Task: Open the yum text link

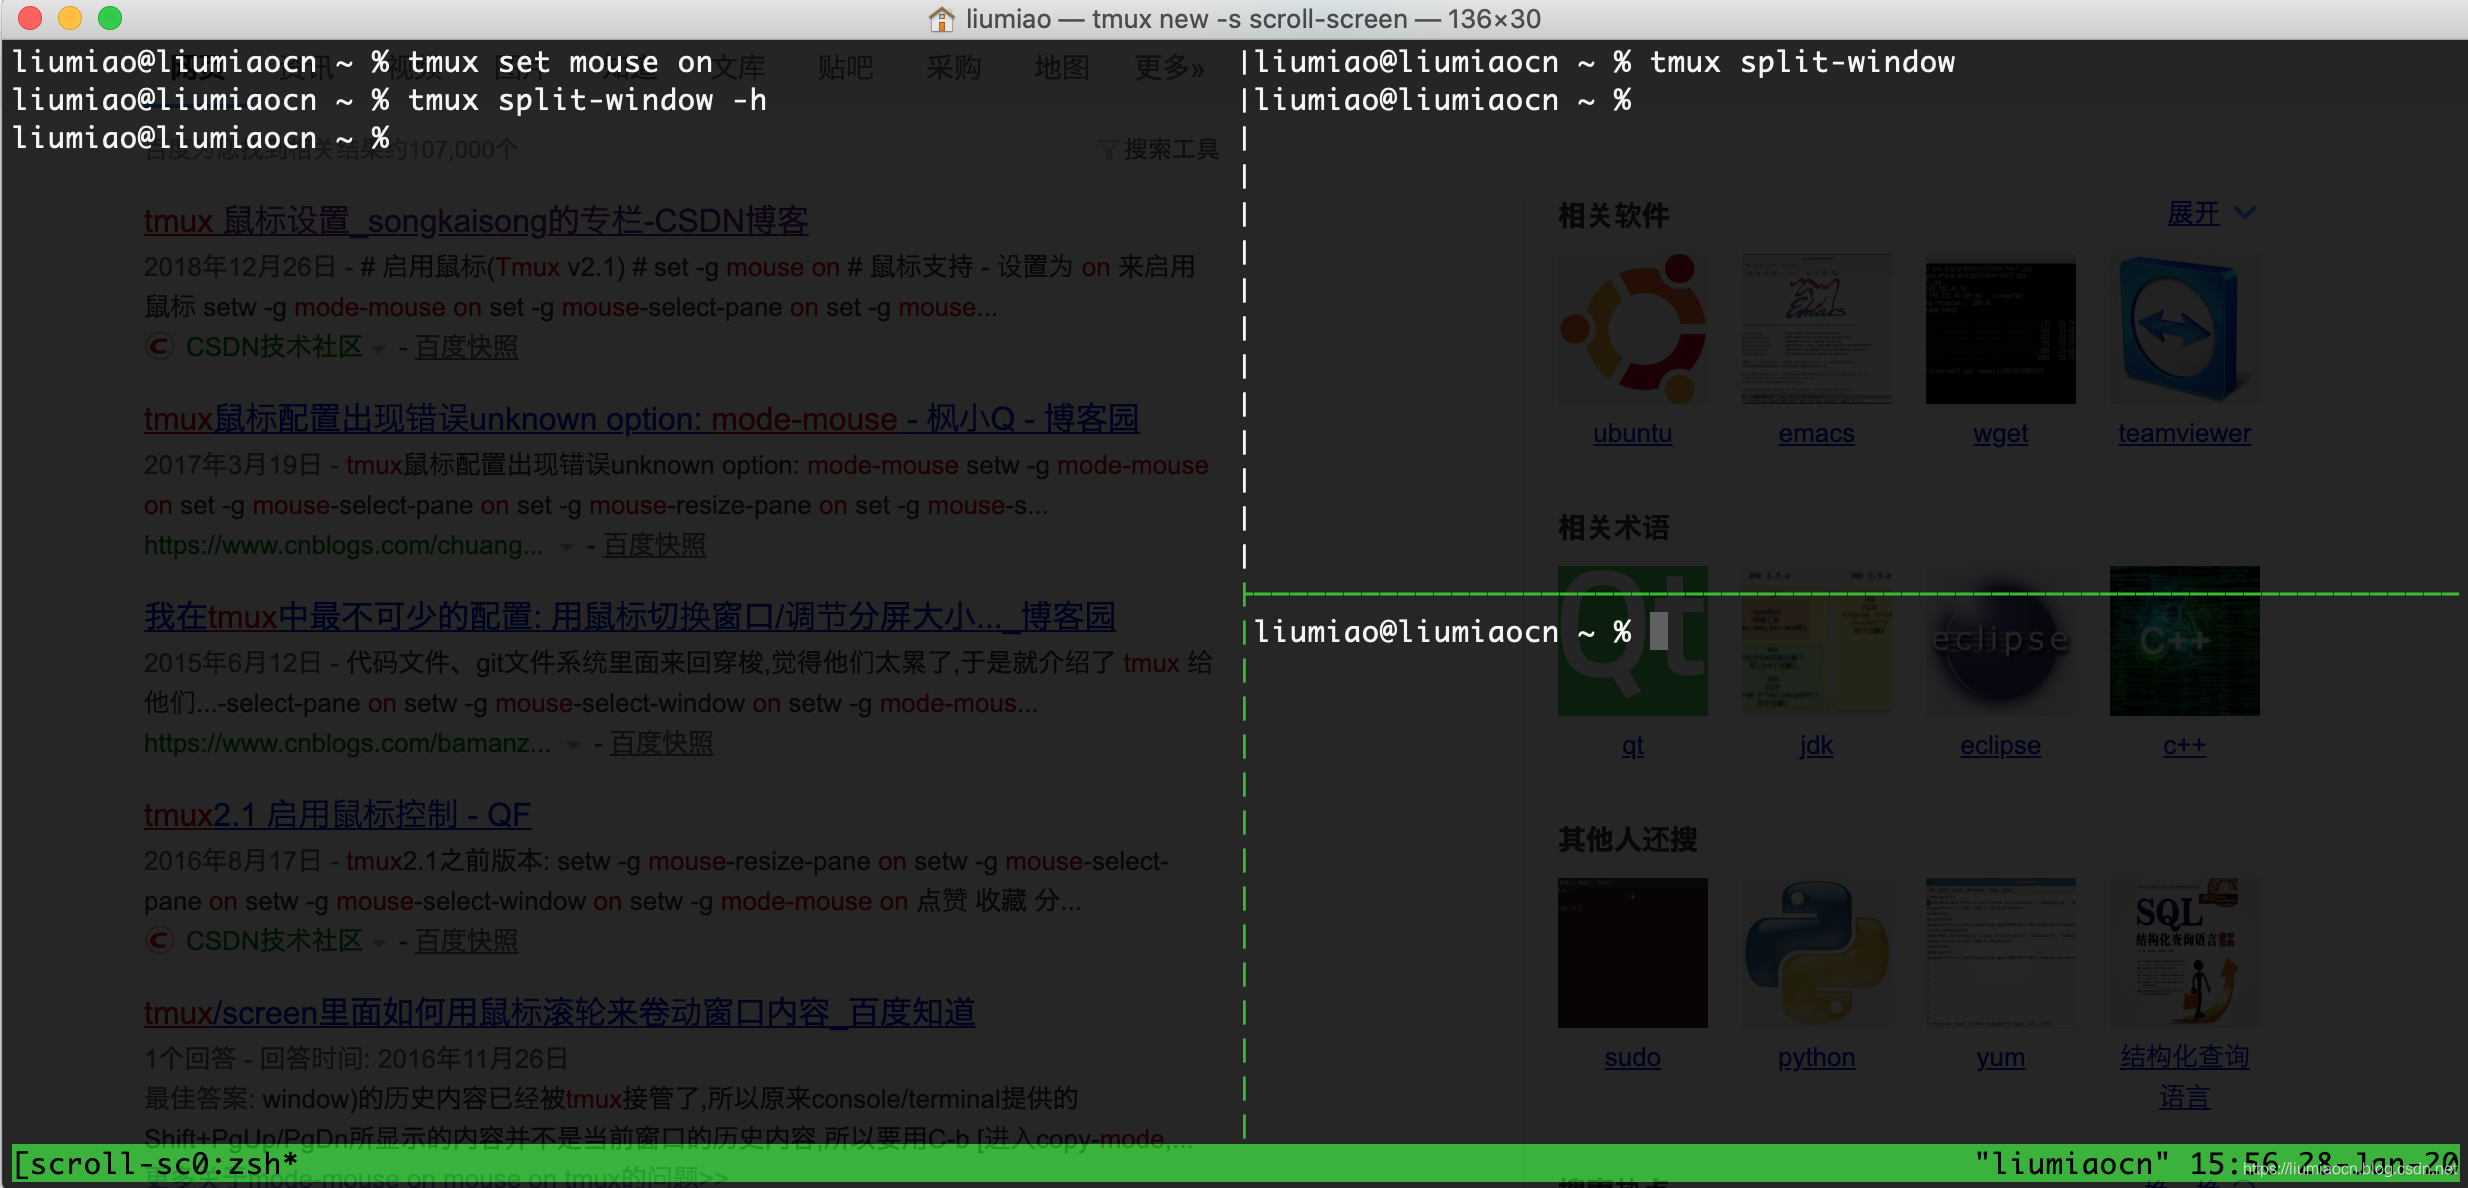Action: (2001, 1058)
